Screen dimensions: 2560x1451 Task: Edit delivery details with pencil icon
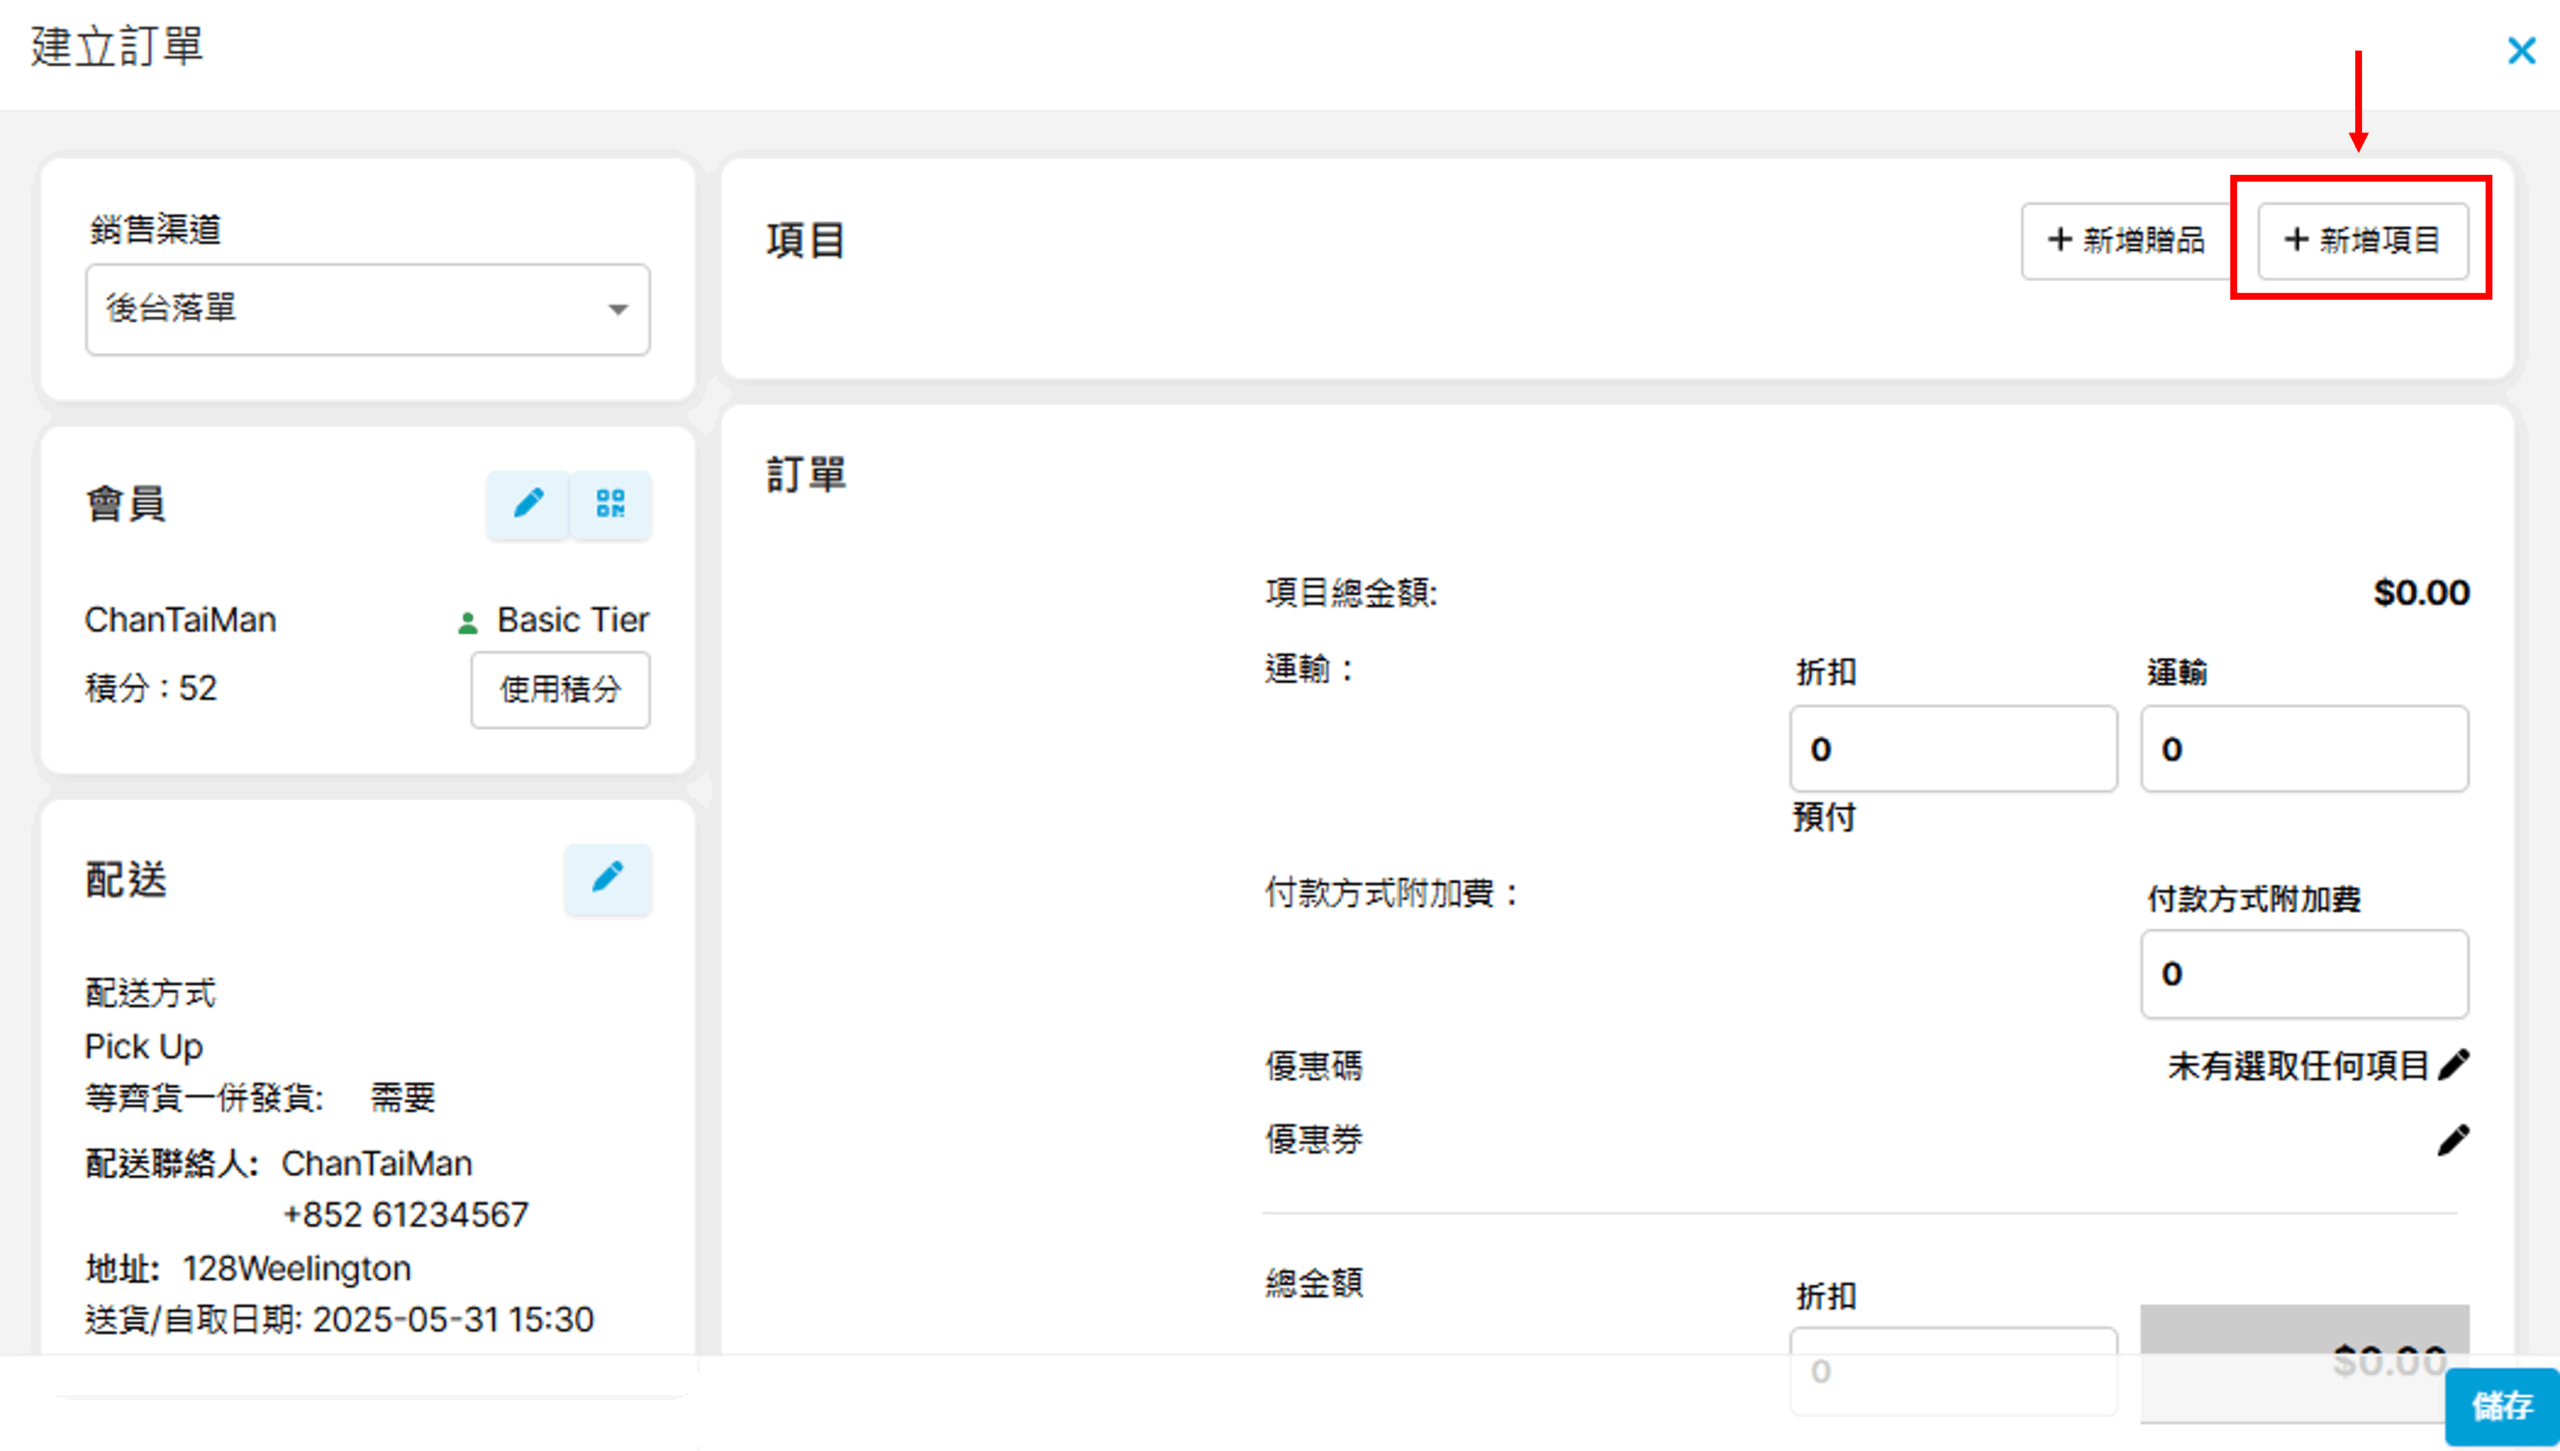point(607,879)
